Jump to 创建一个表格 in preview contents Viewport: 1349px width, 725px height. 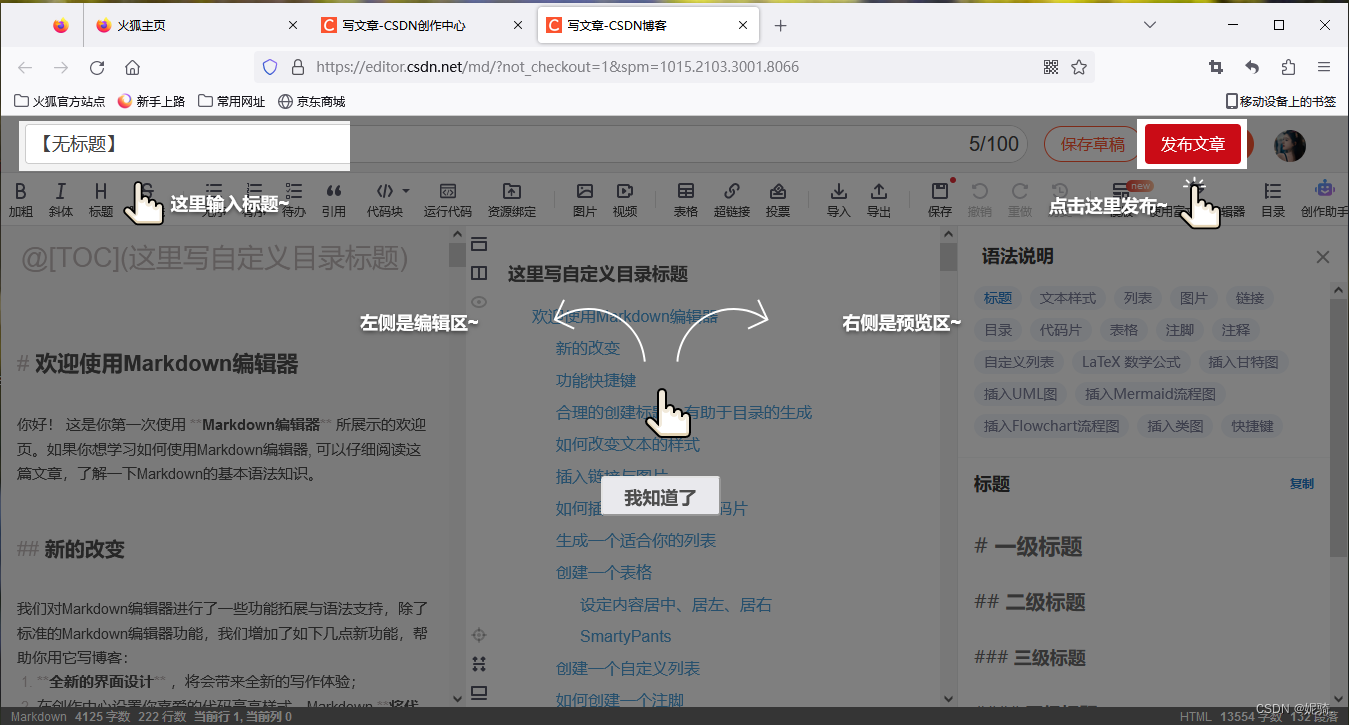point(604,572)
